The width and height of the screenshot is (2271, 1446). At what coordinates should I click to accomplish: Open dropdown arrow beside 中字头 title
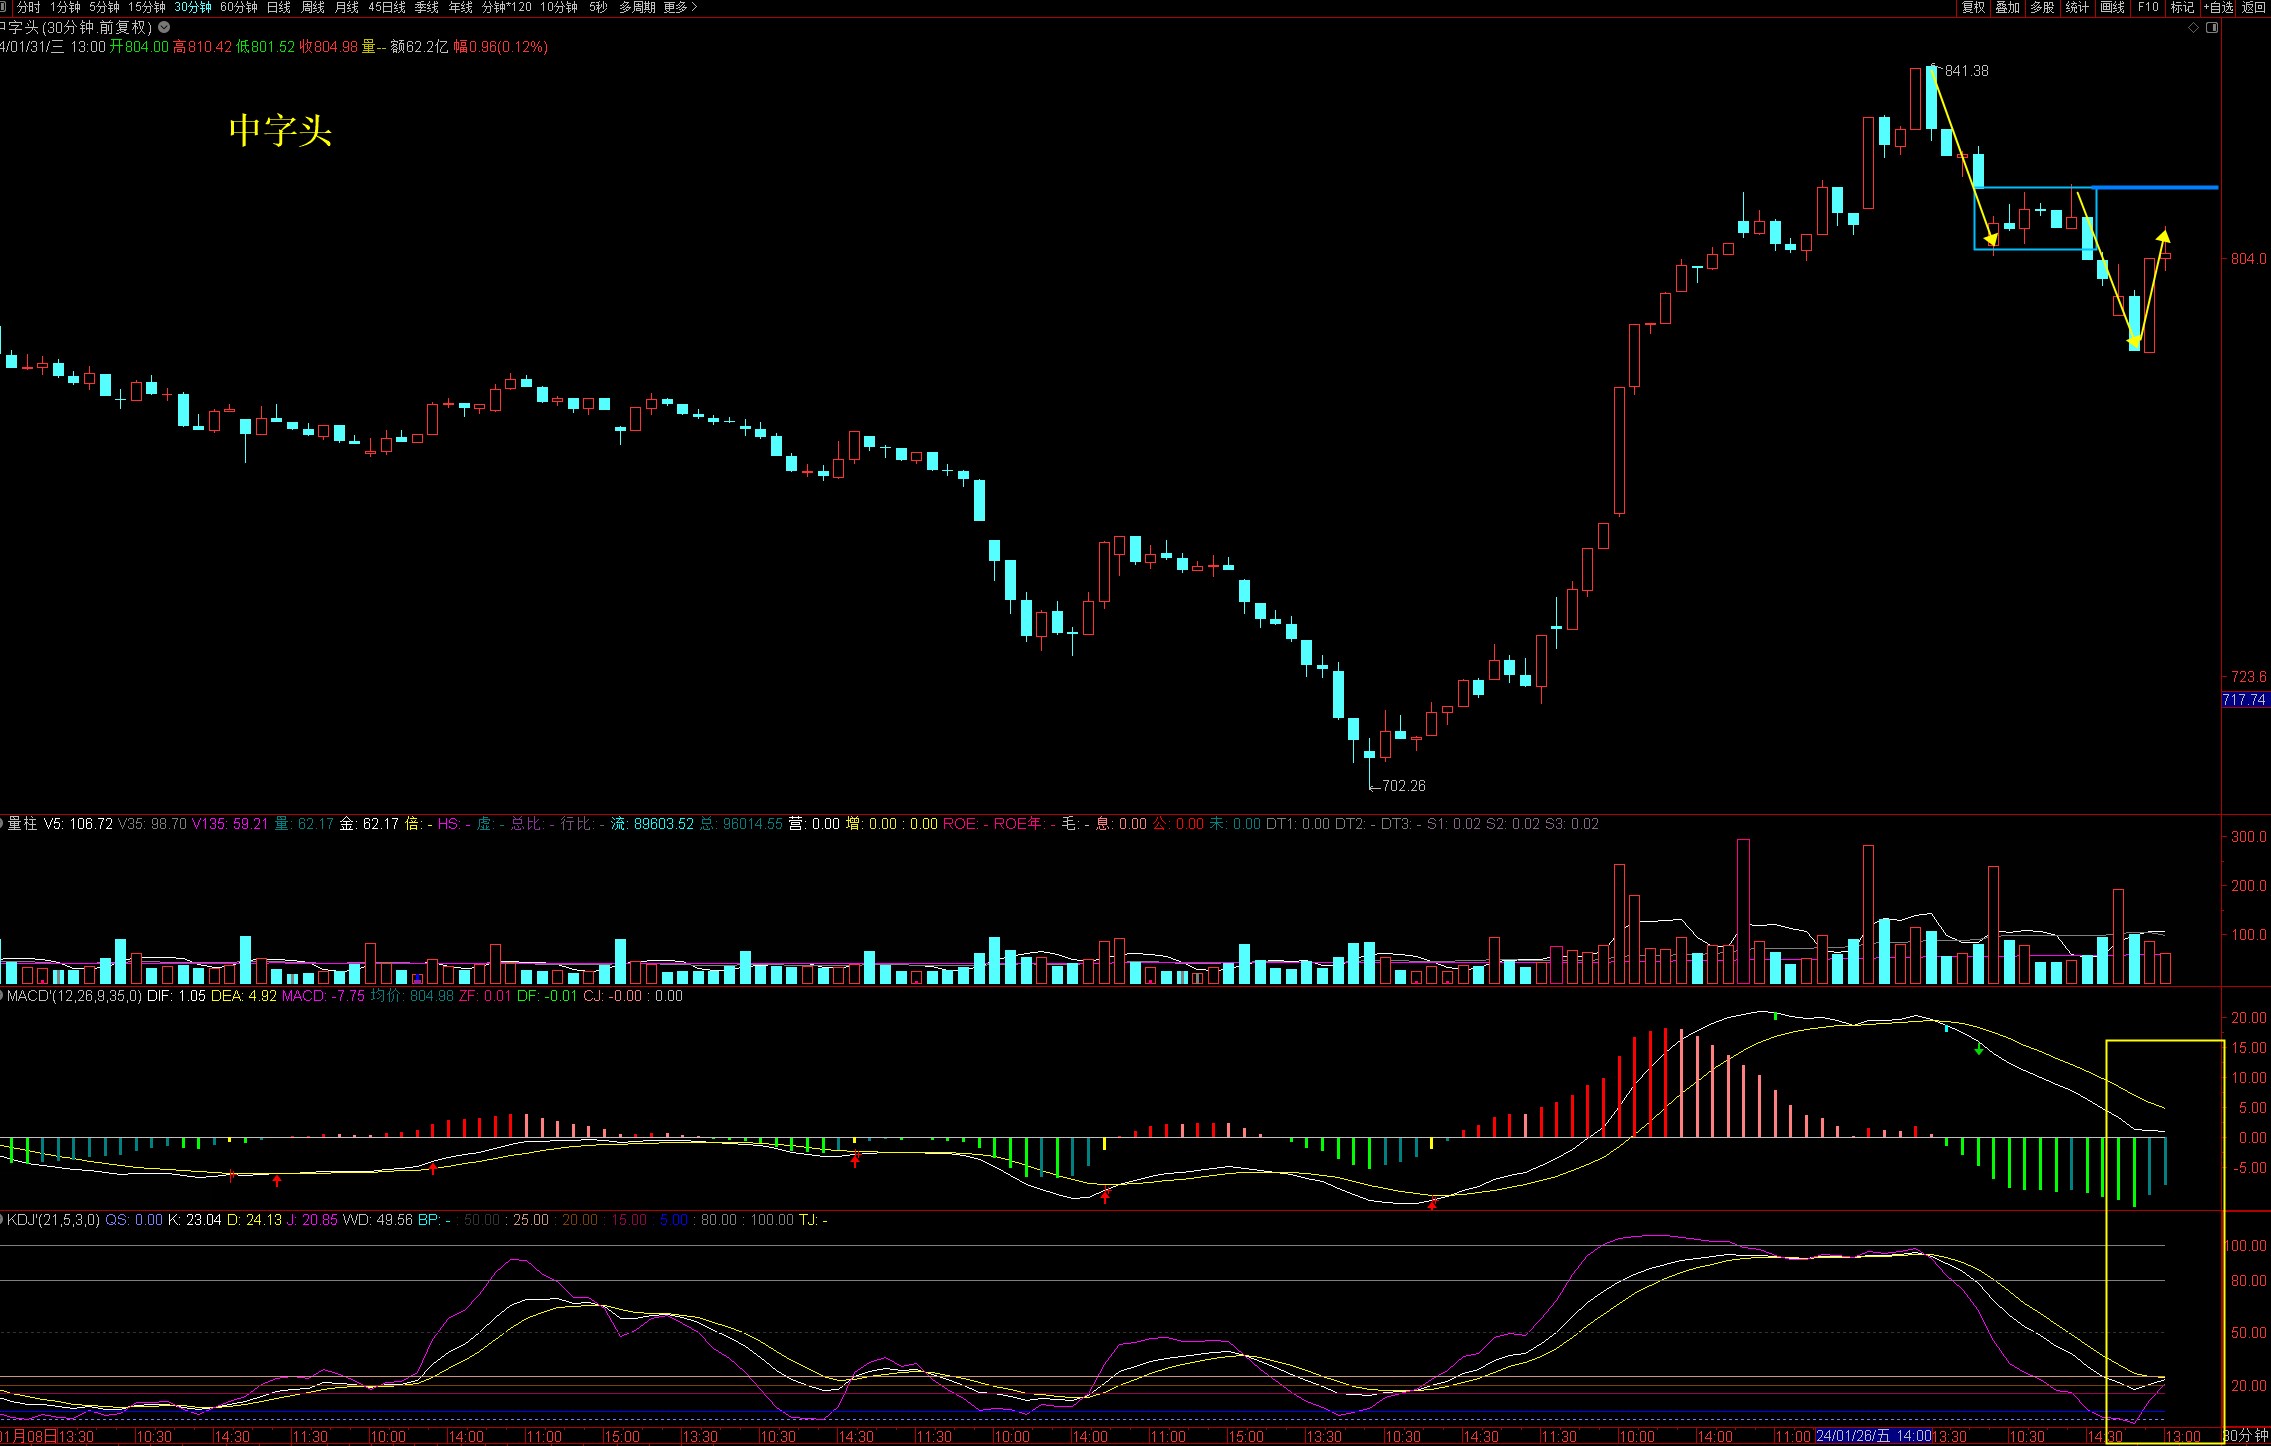tap(164, 28)
